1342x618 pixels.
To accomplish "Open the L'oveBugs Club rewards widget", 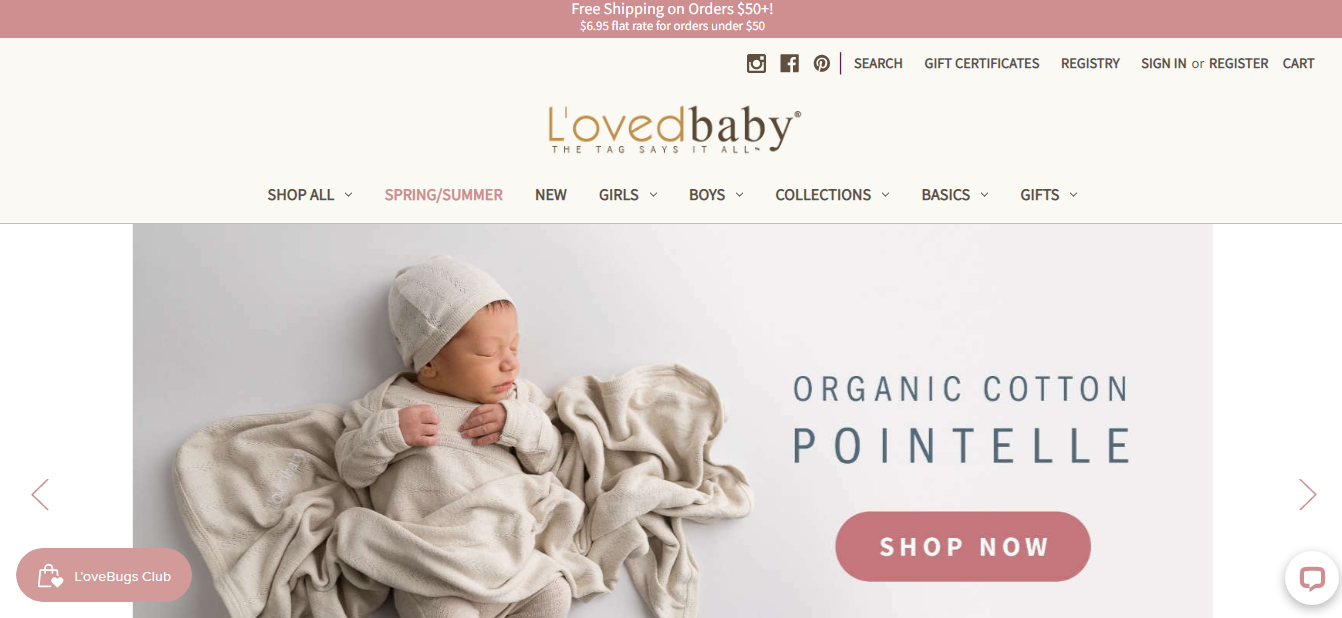I will point(104,575).
